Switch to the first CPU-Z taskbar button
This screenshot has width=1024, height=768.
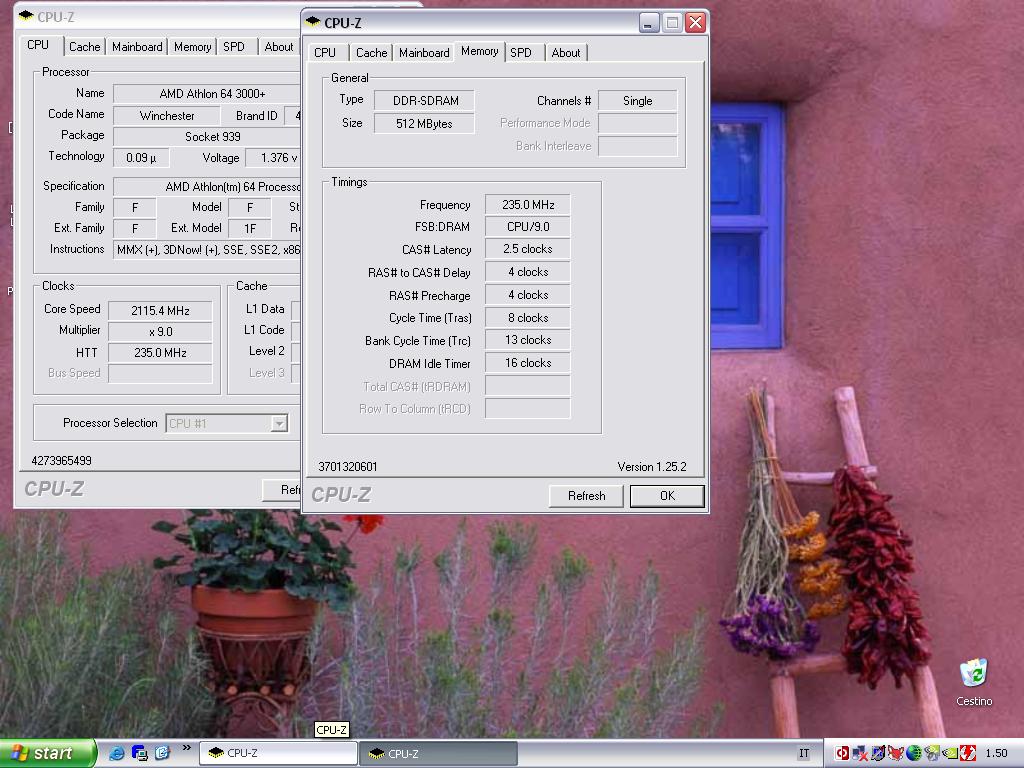coord(278,753)
